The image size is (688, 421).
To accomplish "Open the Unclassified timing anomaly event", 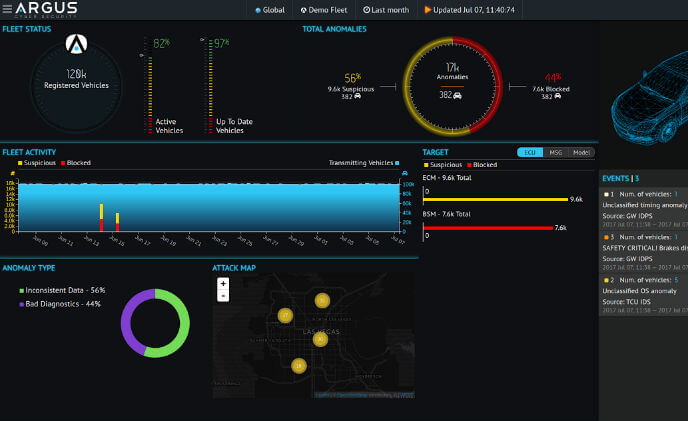I will (x=644, y=210).
